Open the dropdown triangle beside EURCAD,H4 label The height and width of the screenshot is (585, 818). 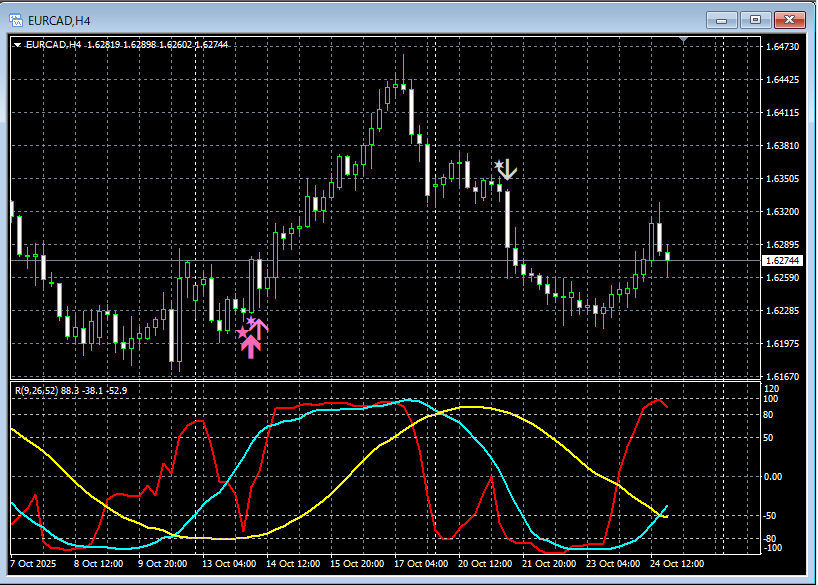[x=17, y=44]
